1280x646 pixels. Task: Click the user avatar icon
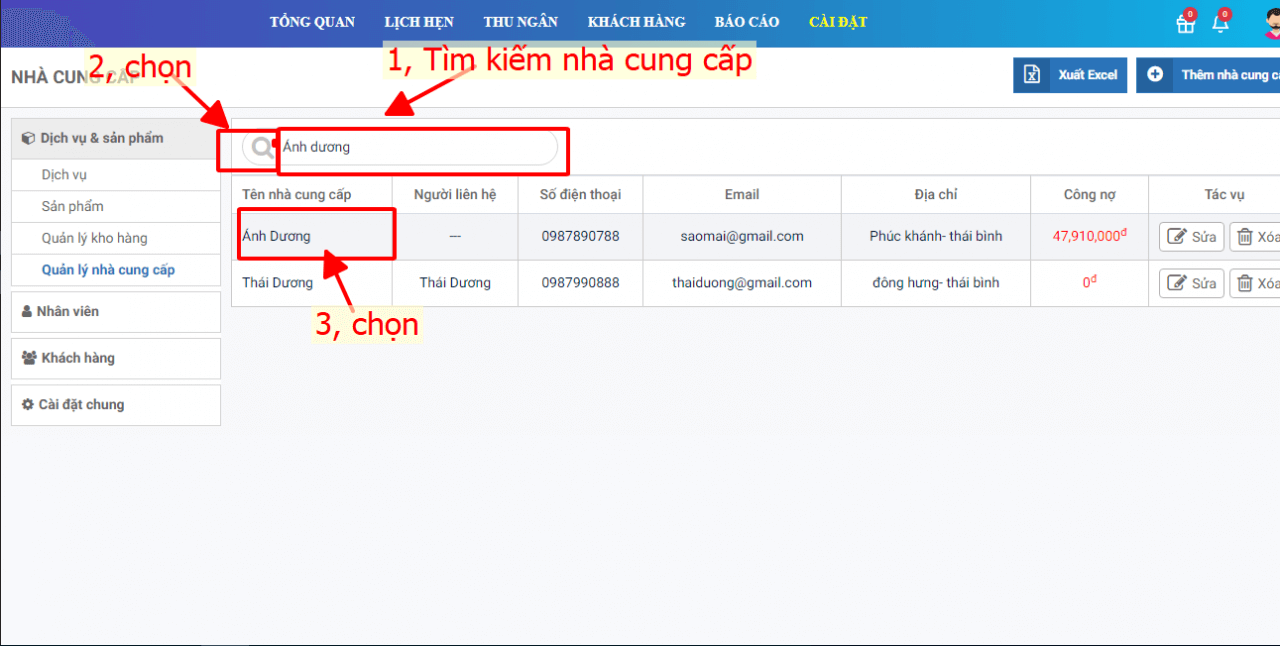coord(1268,24)
